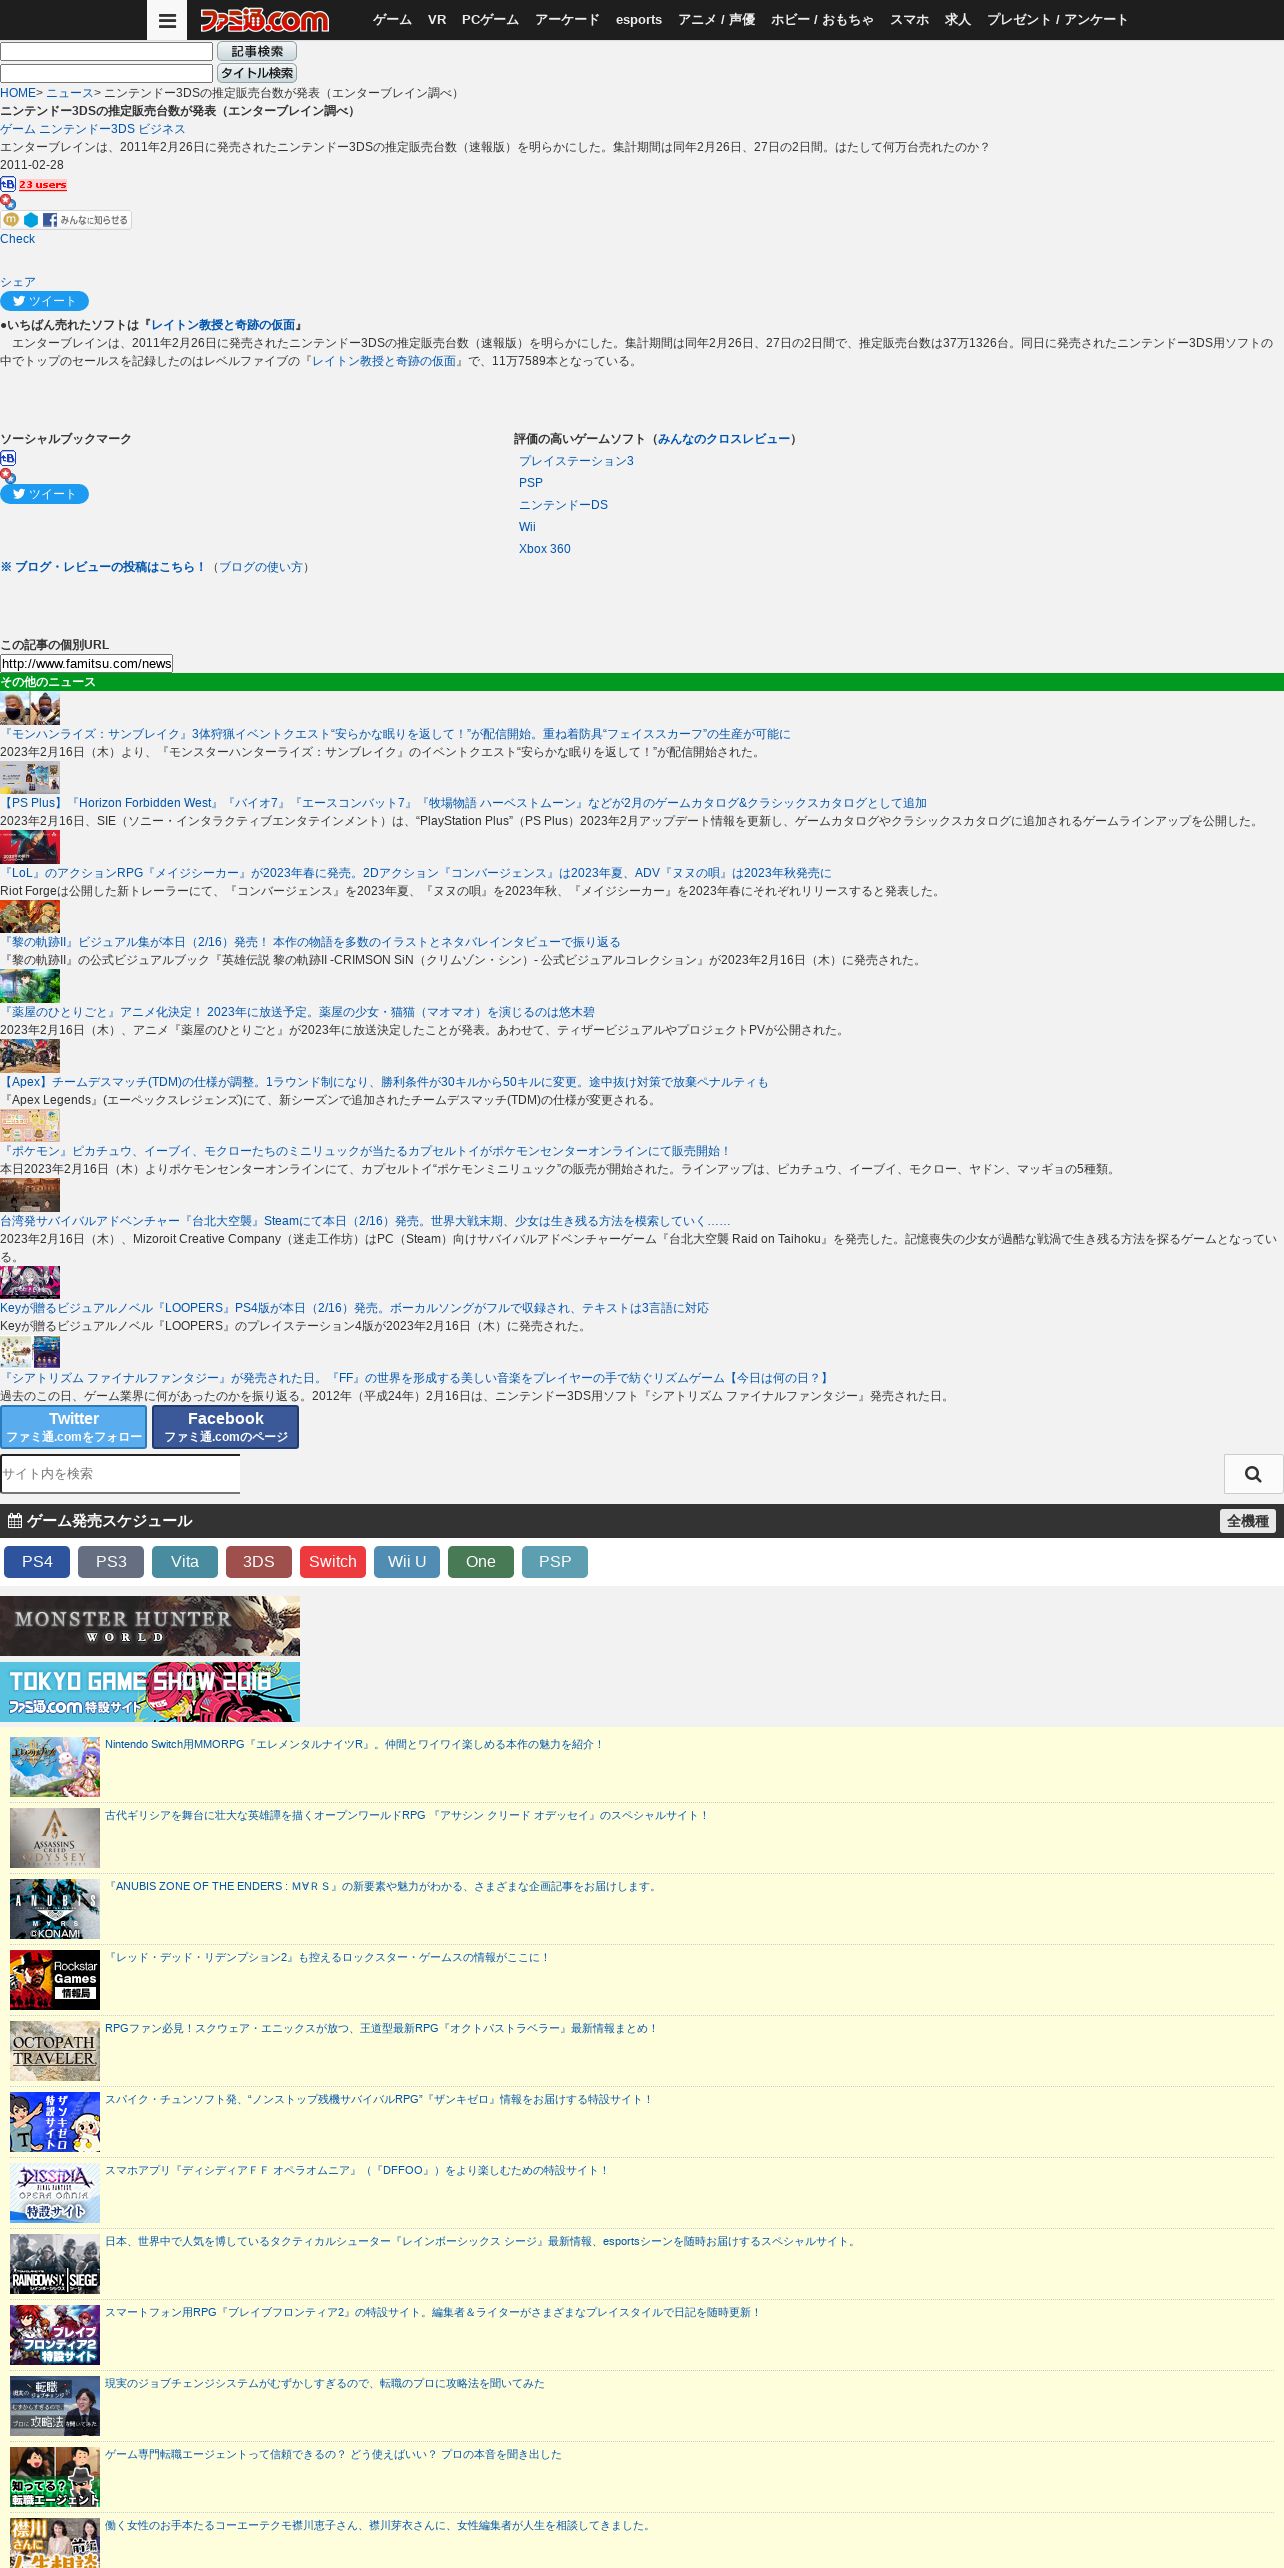Focus the text field beside 記事検索

(x=106, y=52)
